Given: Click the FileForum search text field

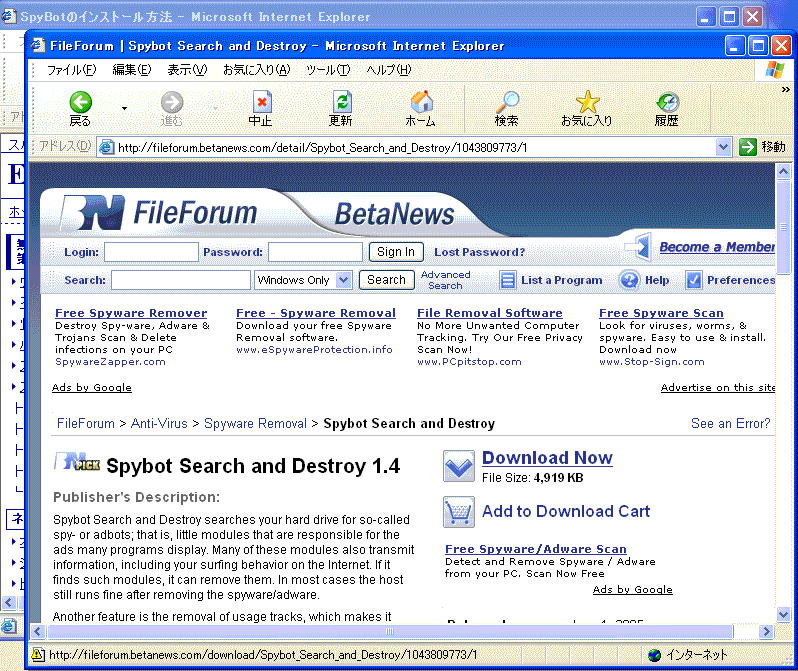Looking at the screenshot, I should 181,280.
